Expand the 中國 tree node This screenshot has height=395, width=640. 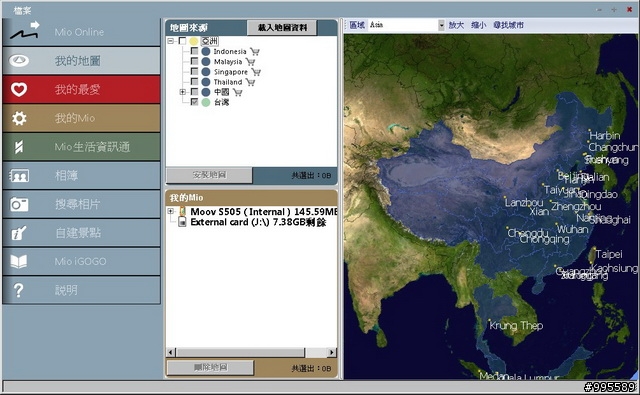point(183,92)
